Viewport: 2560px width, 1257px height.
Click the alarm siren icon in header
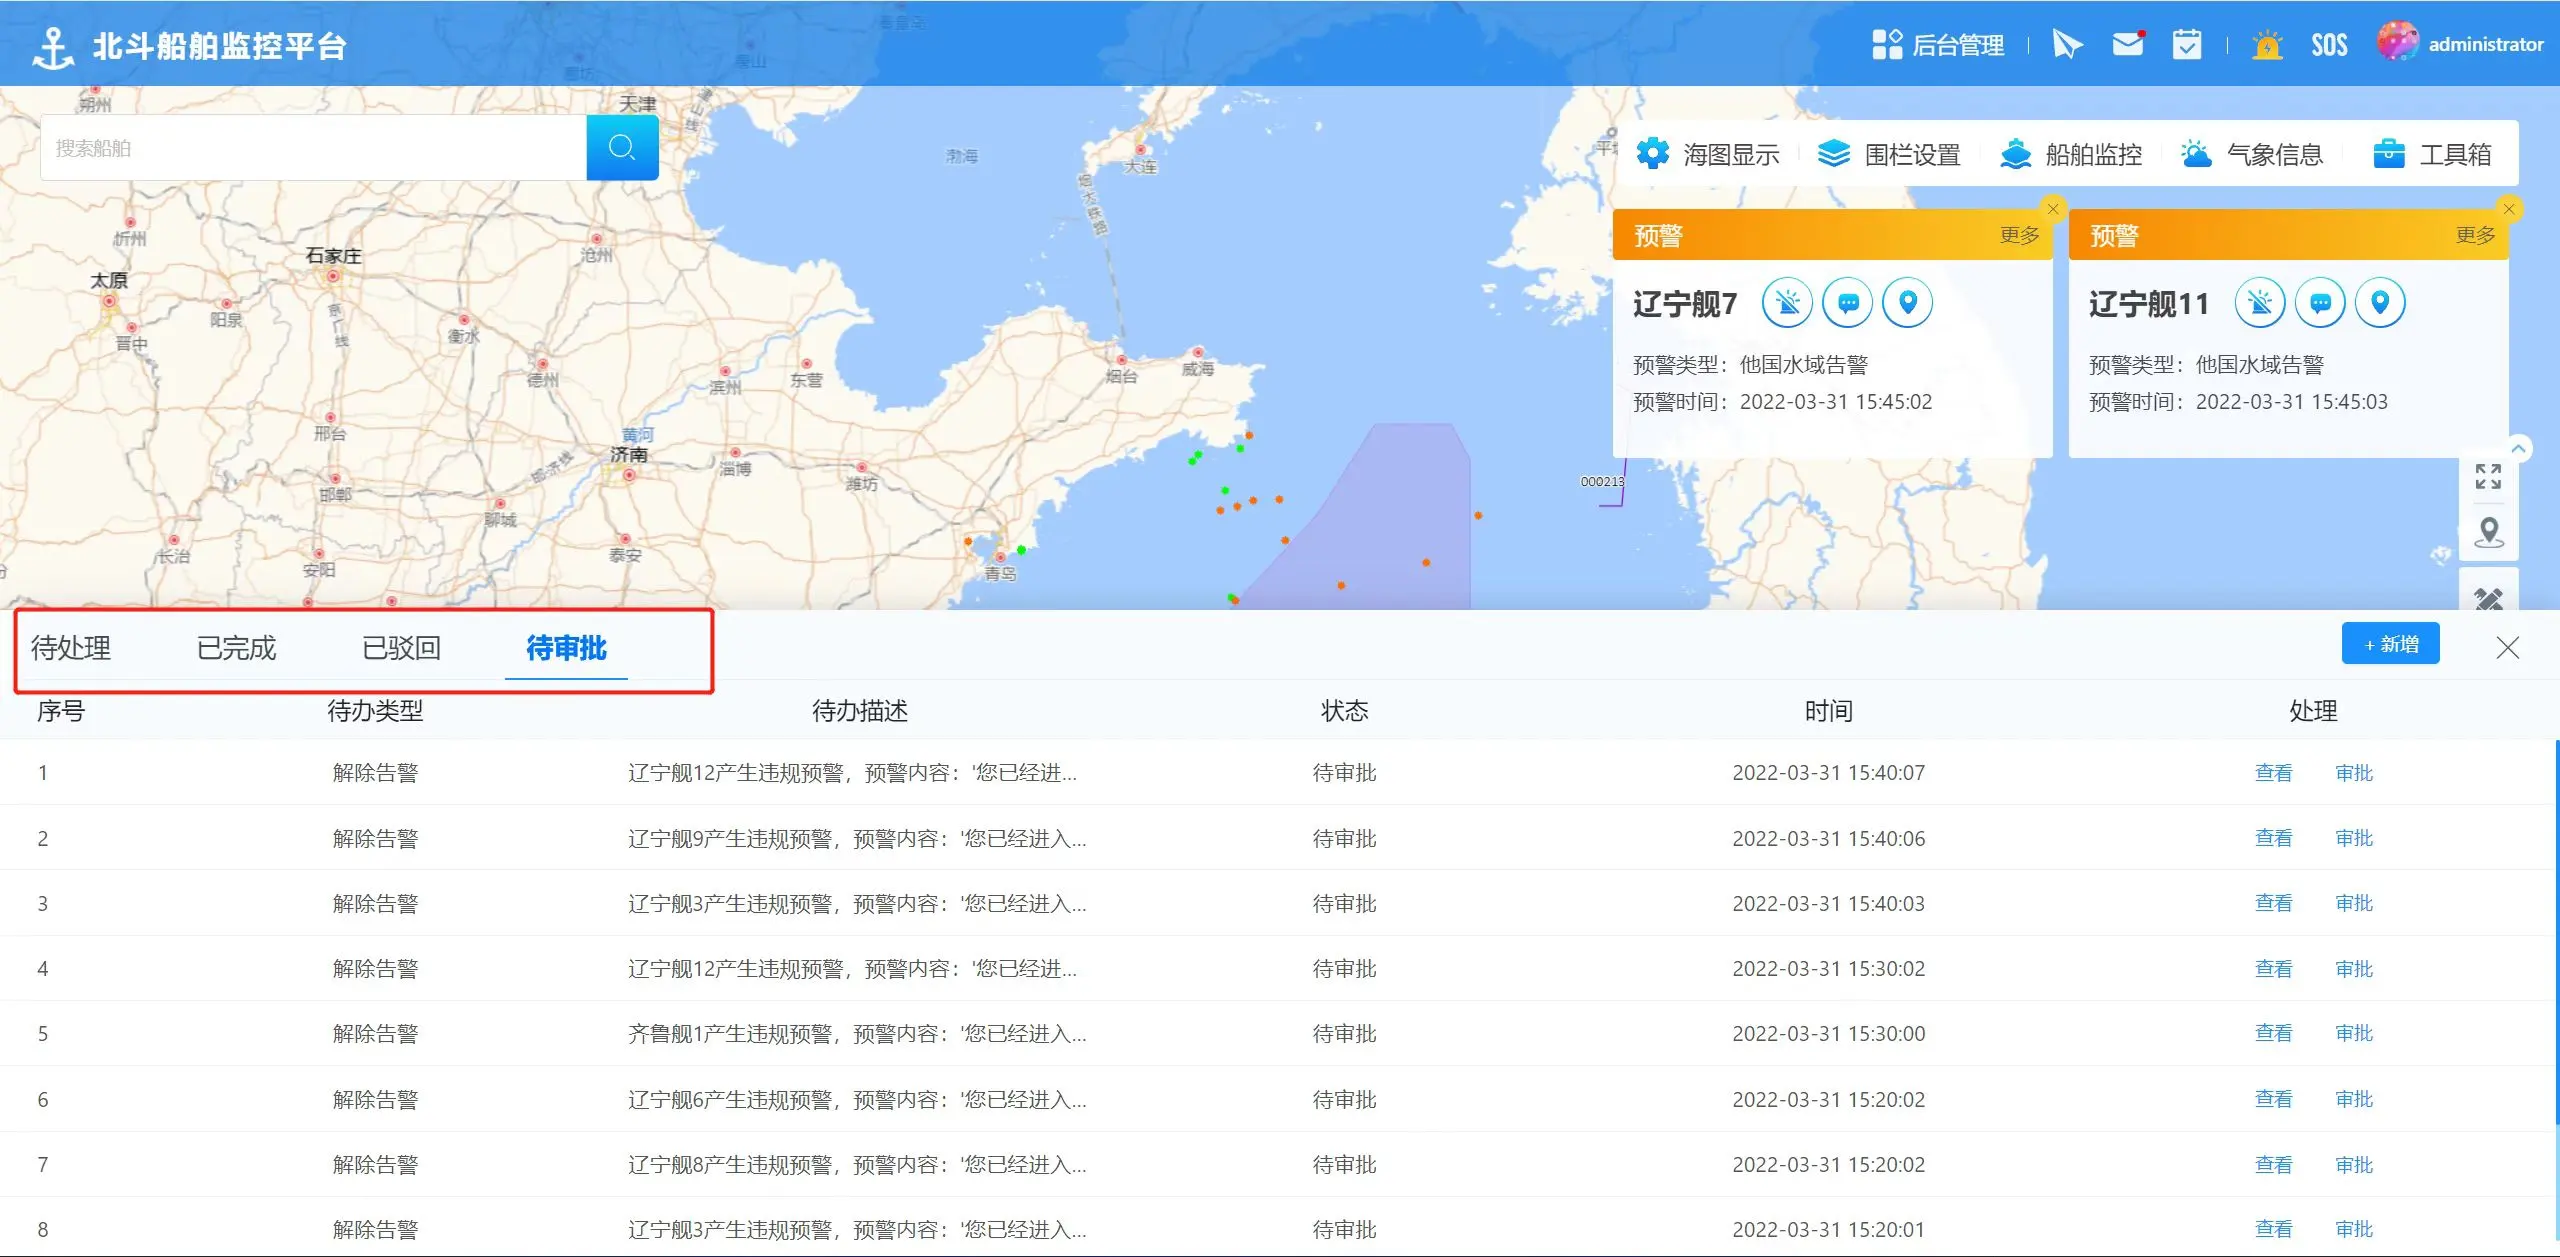[x=2267, y=45]
